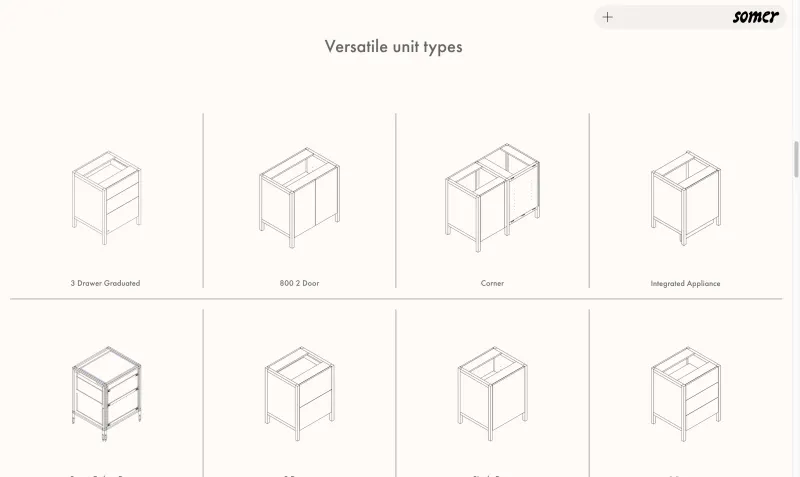This screenshot has width=800, height=477.
Task: Click the grey pill navigation bar
Action: coord(690,17)
